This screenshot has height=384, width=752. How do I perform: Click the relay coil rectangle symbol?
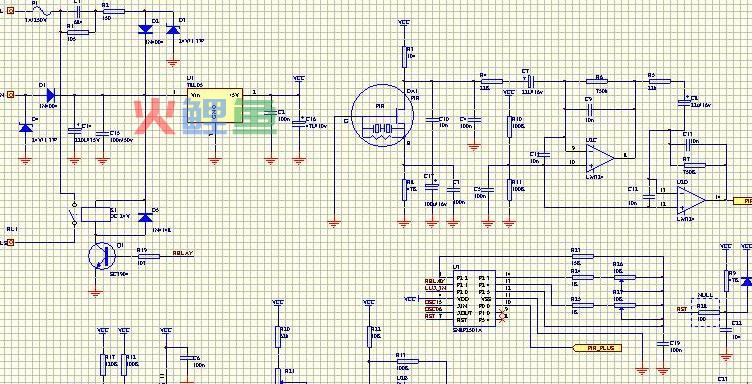[x=96, y=214]
